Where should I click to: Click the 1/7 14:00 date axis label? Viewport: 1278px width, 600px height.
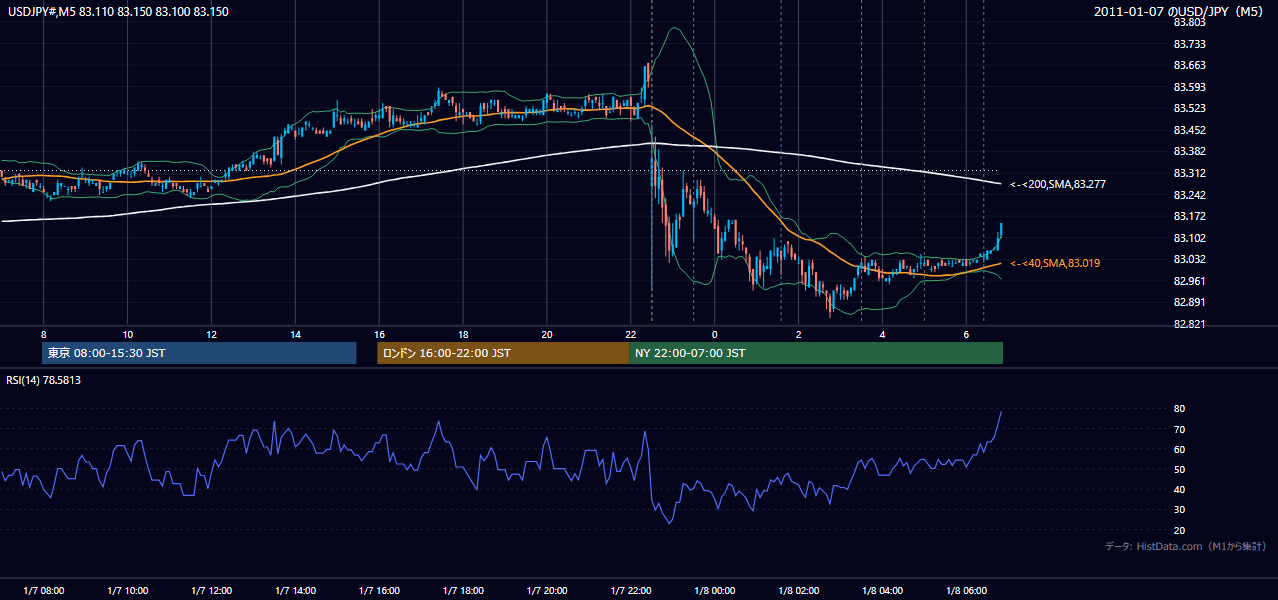(x=296, y=591)
